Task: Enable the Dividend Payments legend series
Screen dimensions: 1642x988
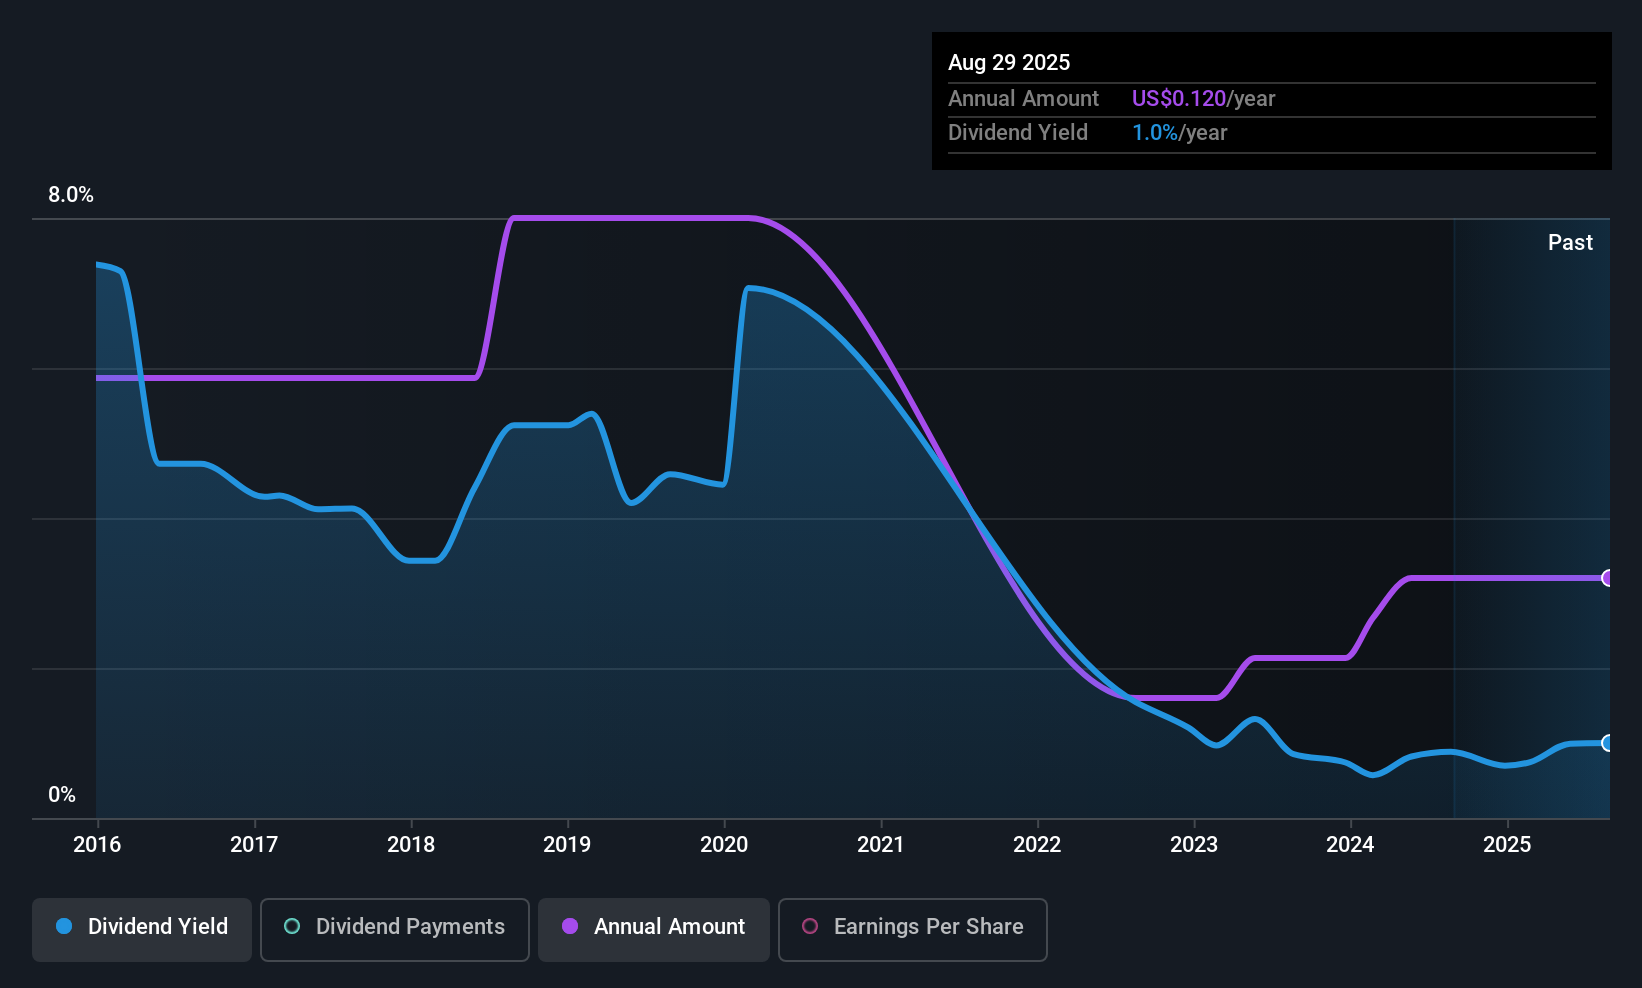Action: click(394, 928)
